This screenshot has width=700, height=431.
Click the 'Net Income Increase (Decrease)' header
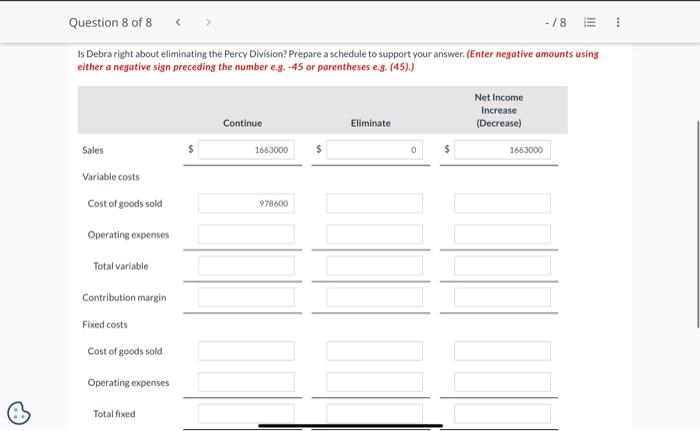pyautogui.click(x=499, y=110)
